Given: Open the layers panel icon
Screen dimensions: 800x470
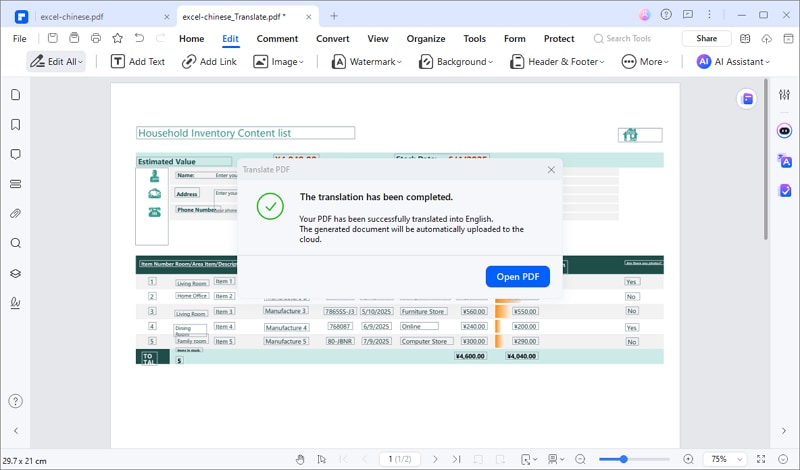Looking at the screenshot, I should [16, 273].
